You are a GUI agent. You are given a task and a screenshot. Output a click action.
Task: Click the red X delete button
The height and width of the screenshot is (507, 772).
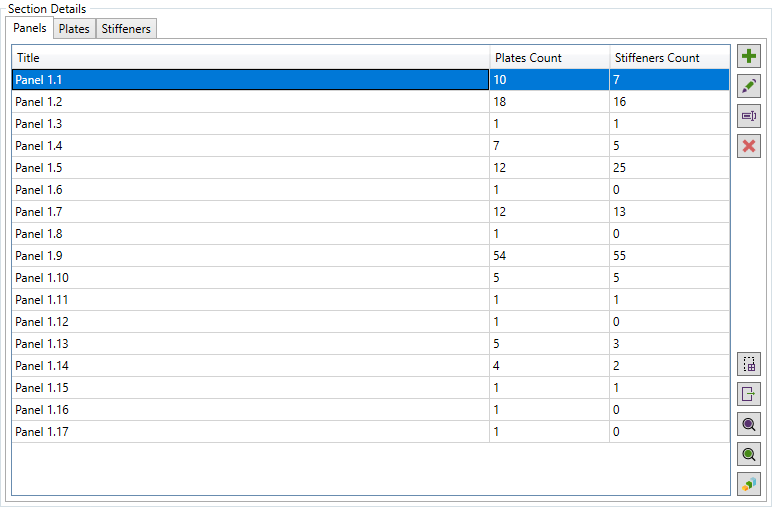pos(748,147)
